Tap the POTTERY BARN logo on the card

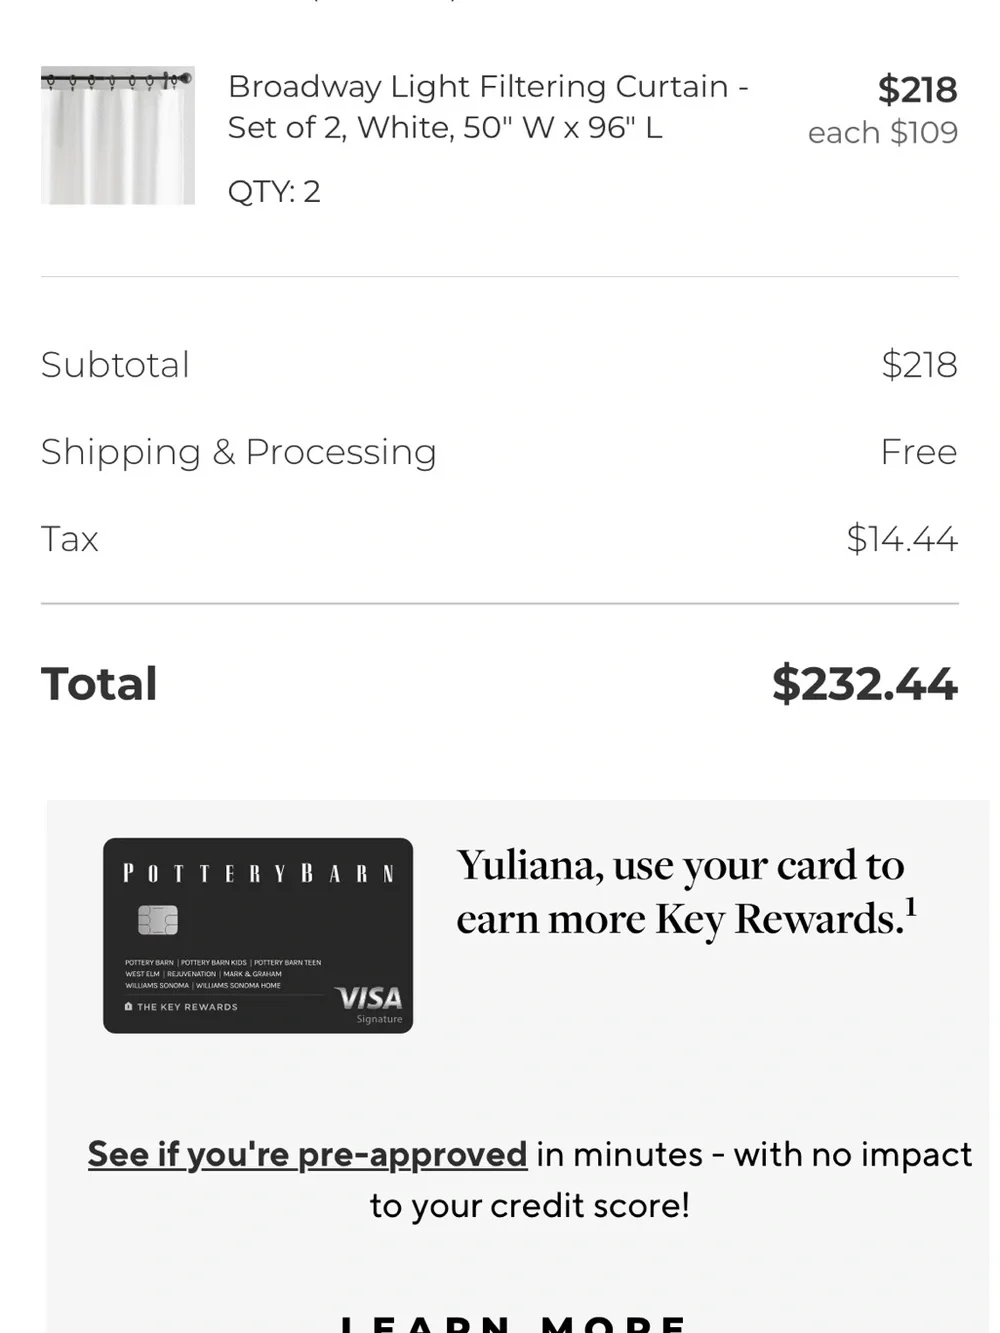tap(258, 874)
